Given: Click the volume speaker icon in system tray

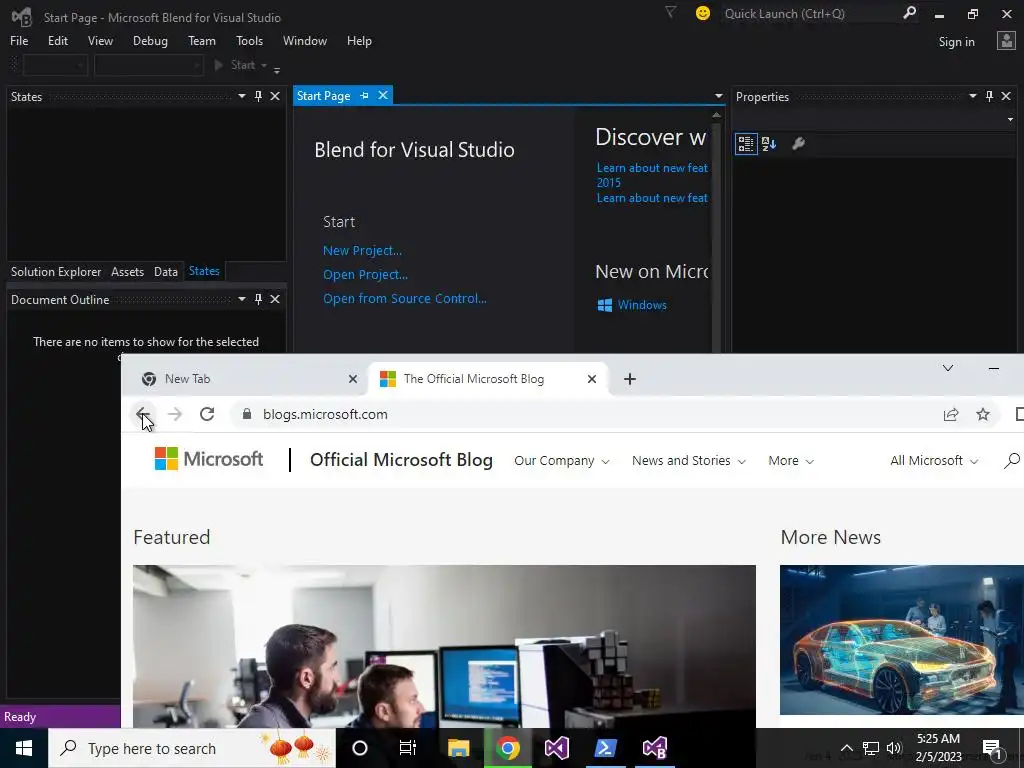Looking at the screenshot, I should (894, 748).
